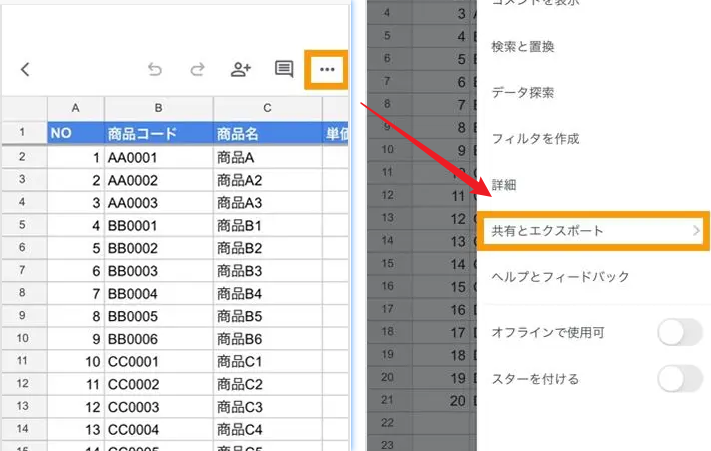Select the 商品コード header cell
This screenshot has height=451, width=711.
click(x=159, y=133)
